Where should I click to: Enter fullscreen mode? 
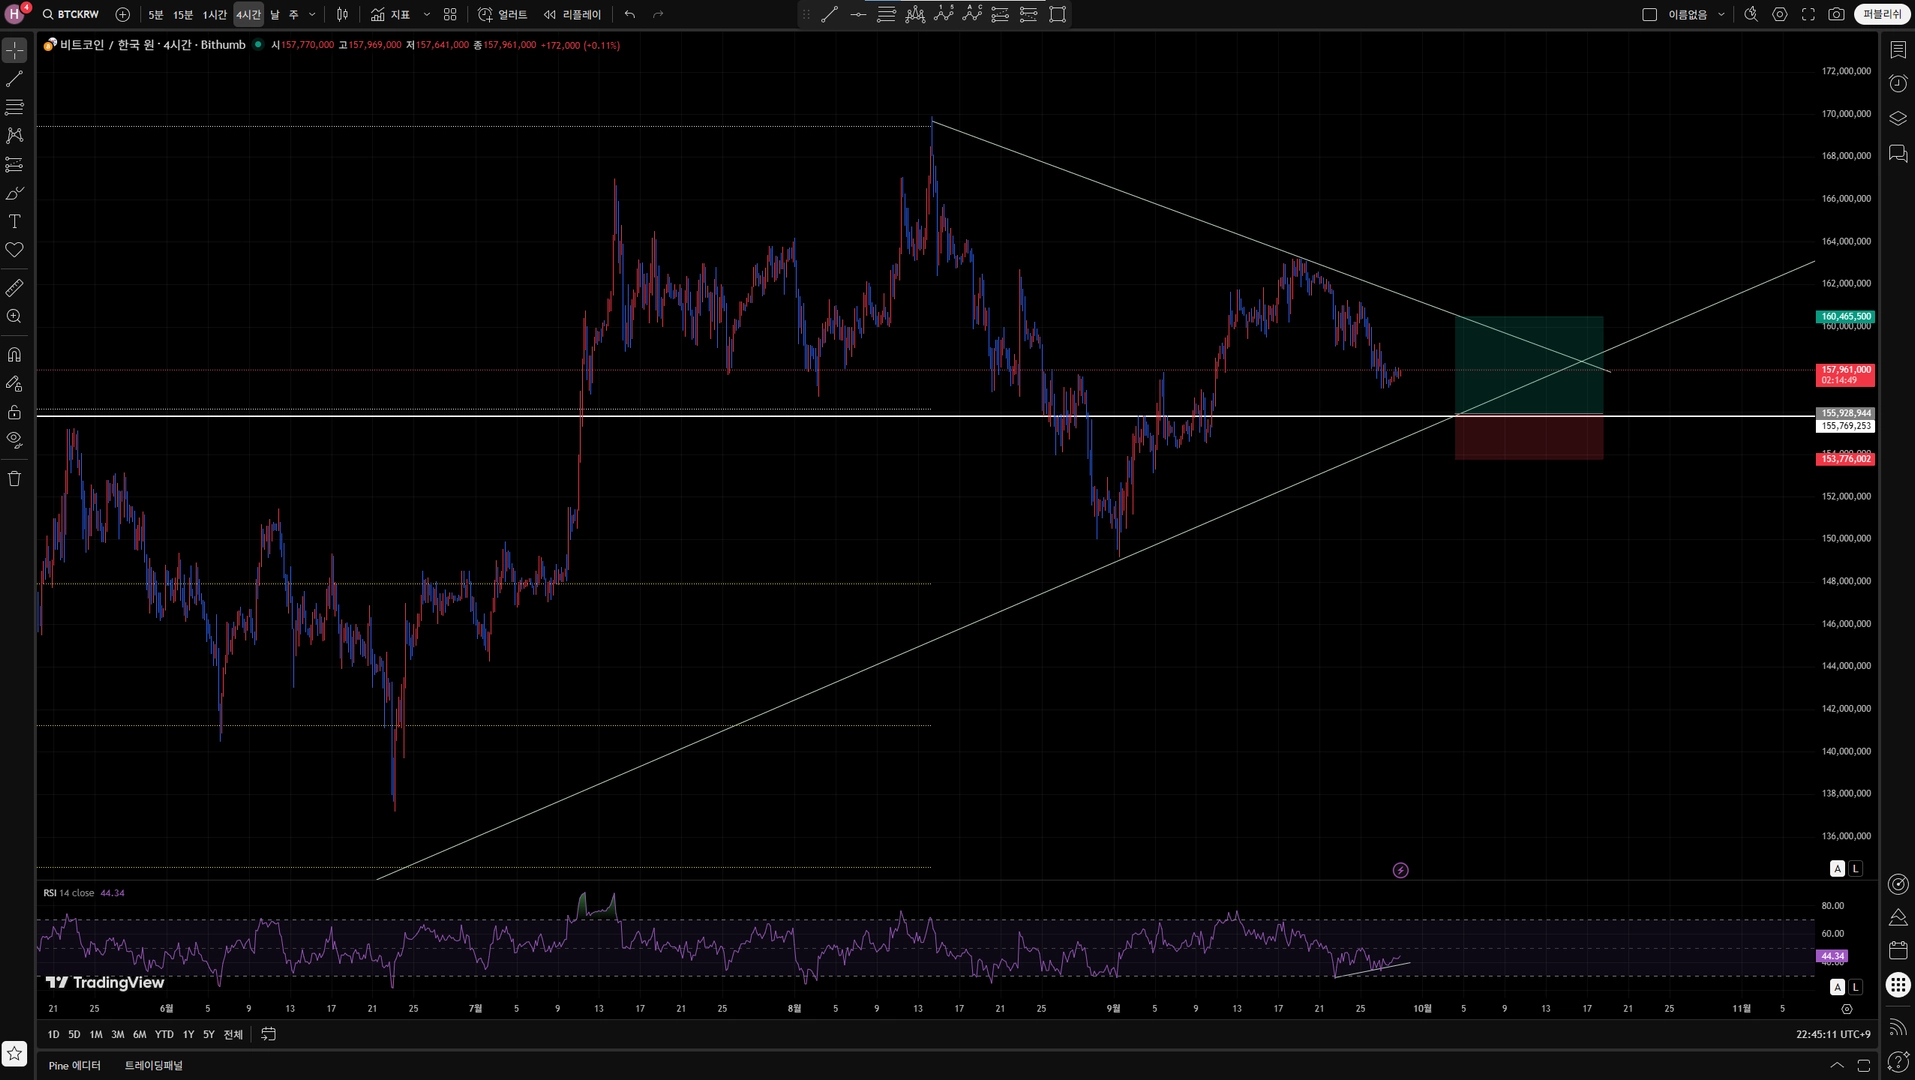(x=1808, y=14)
